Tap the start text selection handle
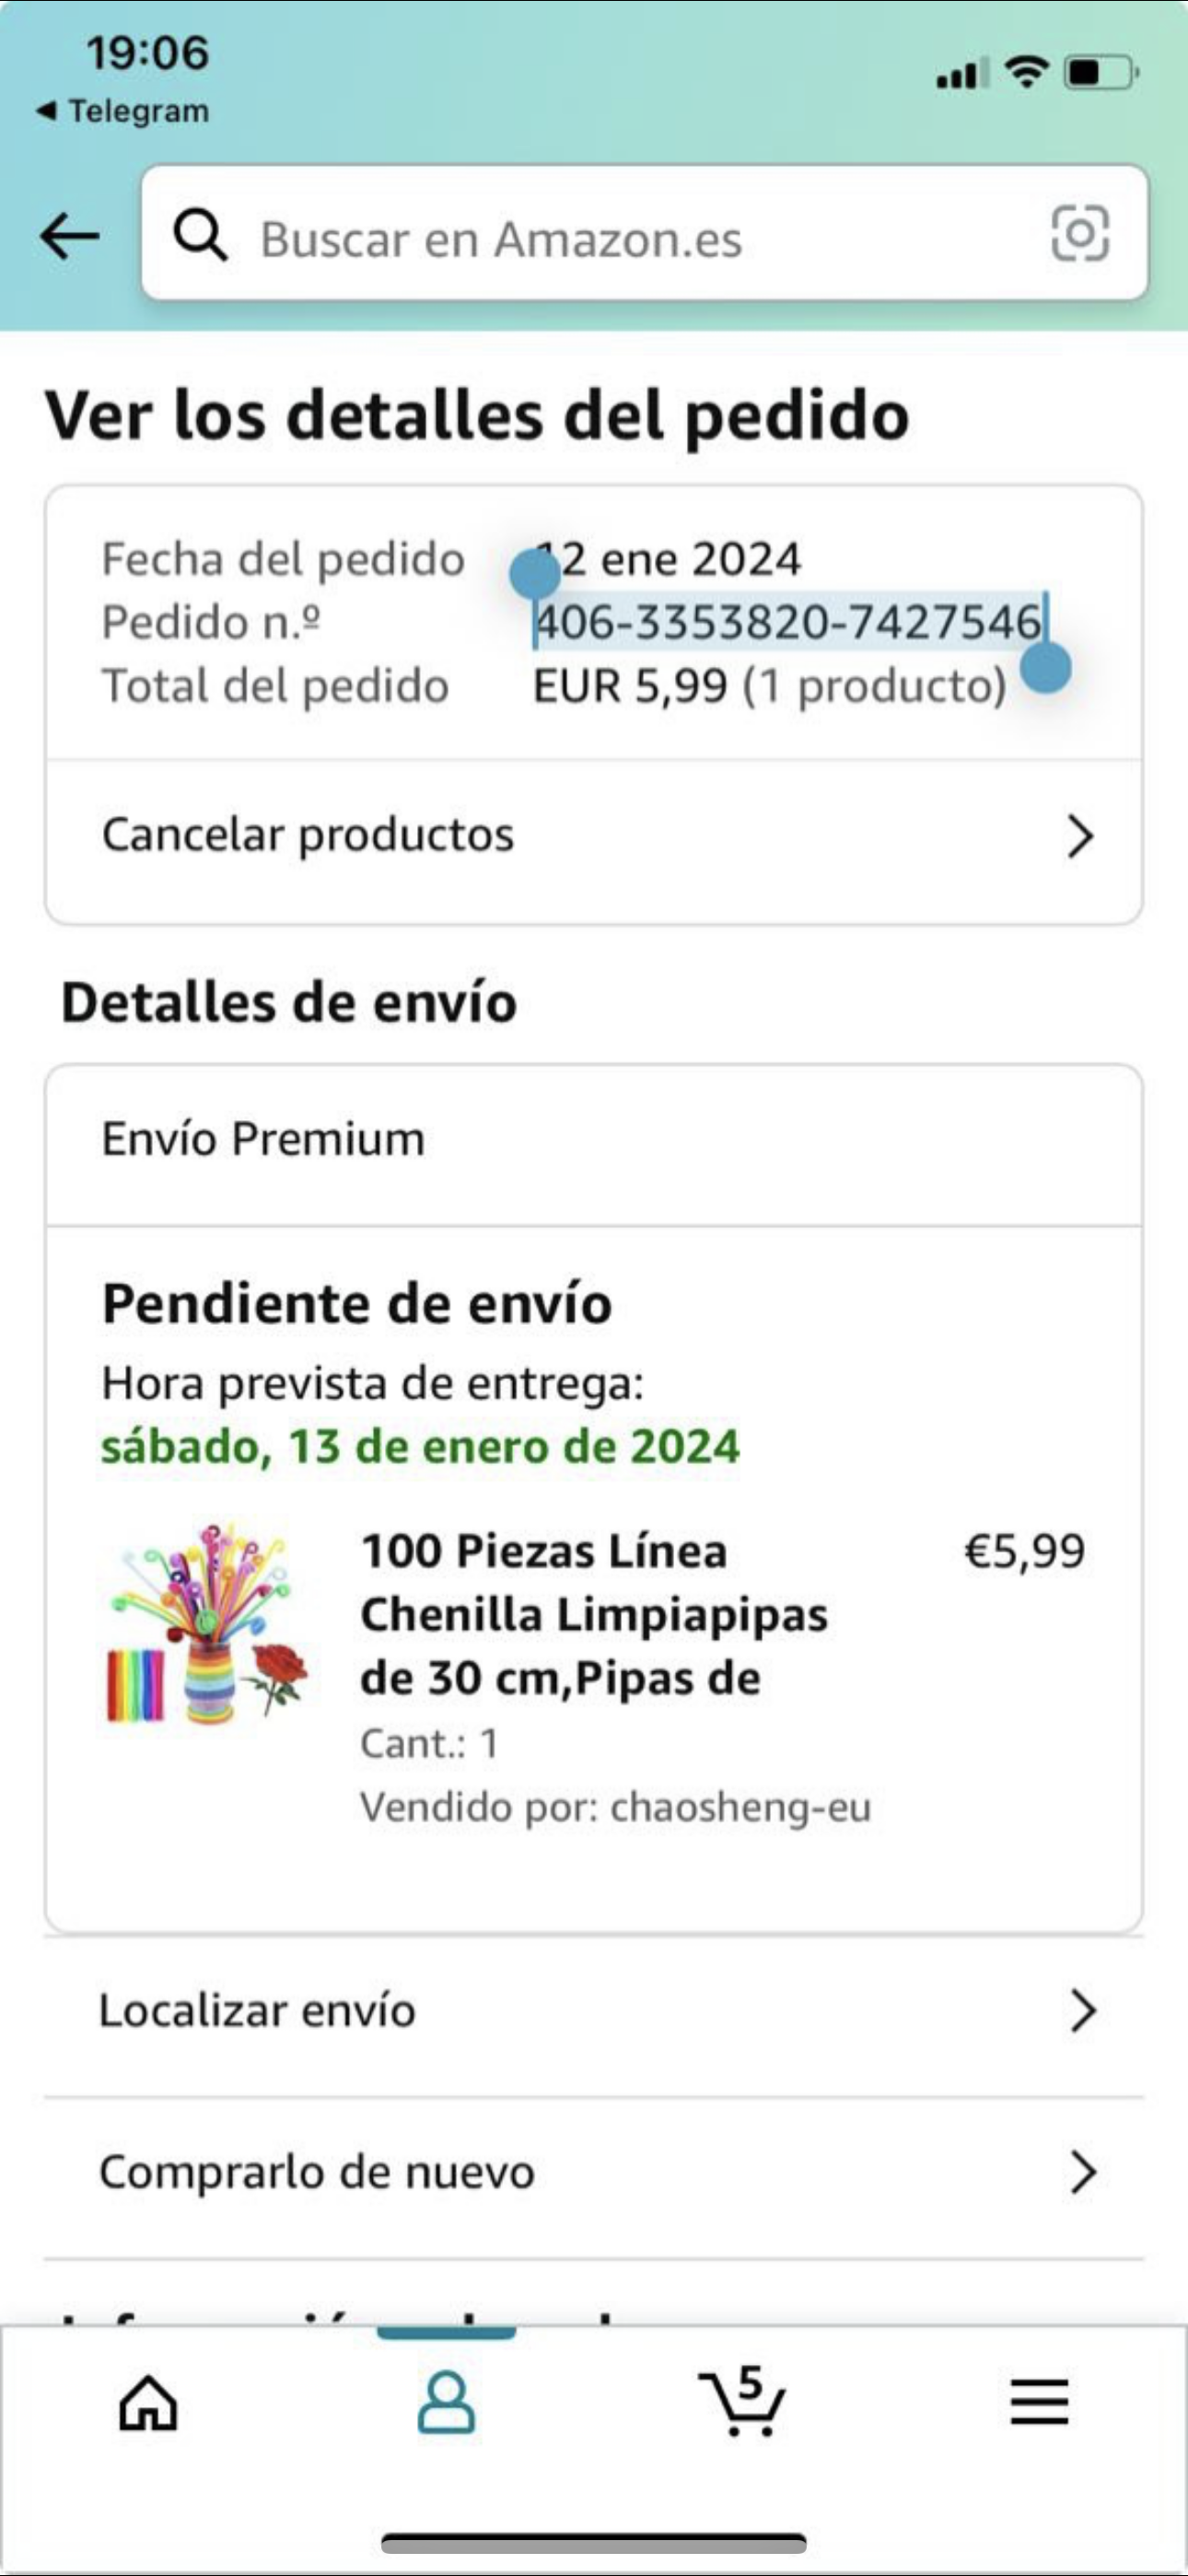This screenshot has width=1188, height=2576. (535, 574)
